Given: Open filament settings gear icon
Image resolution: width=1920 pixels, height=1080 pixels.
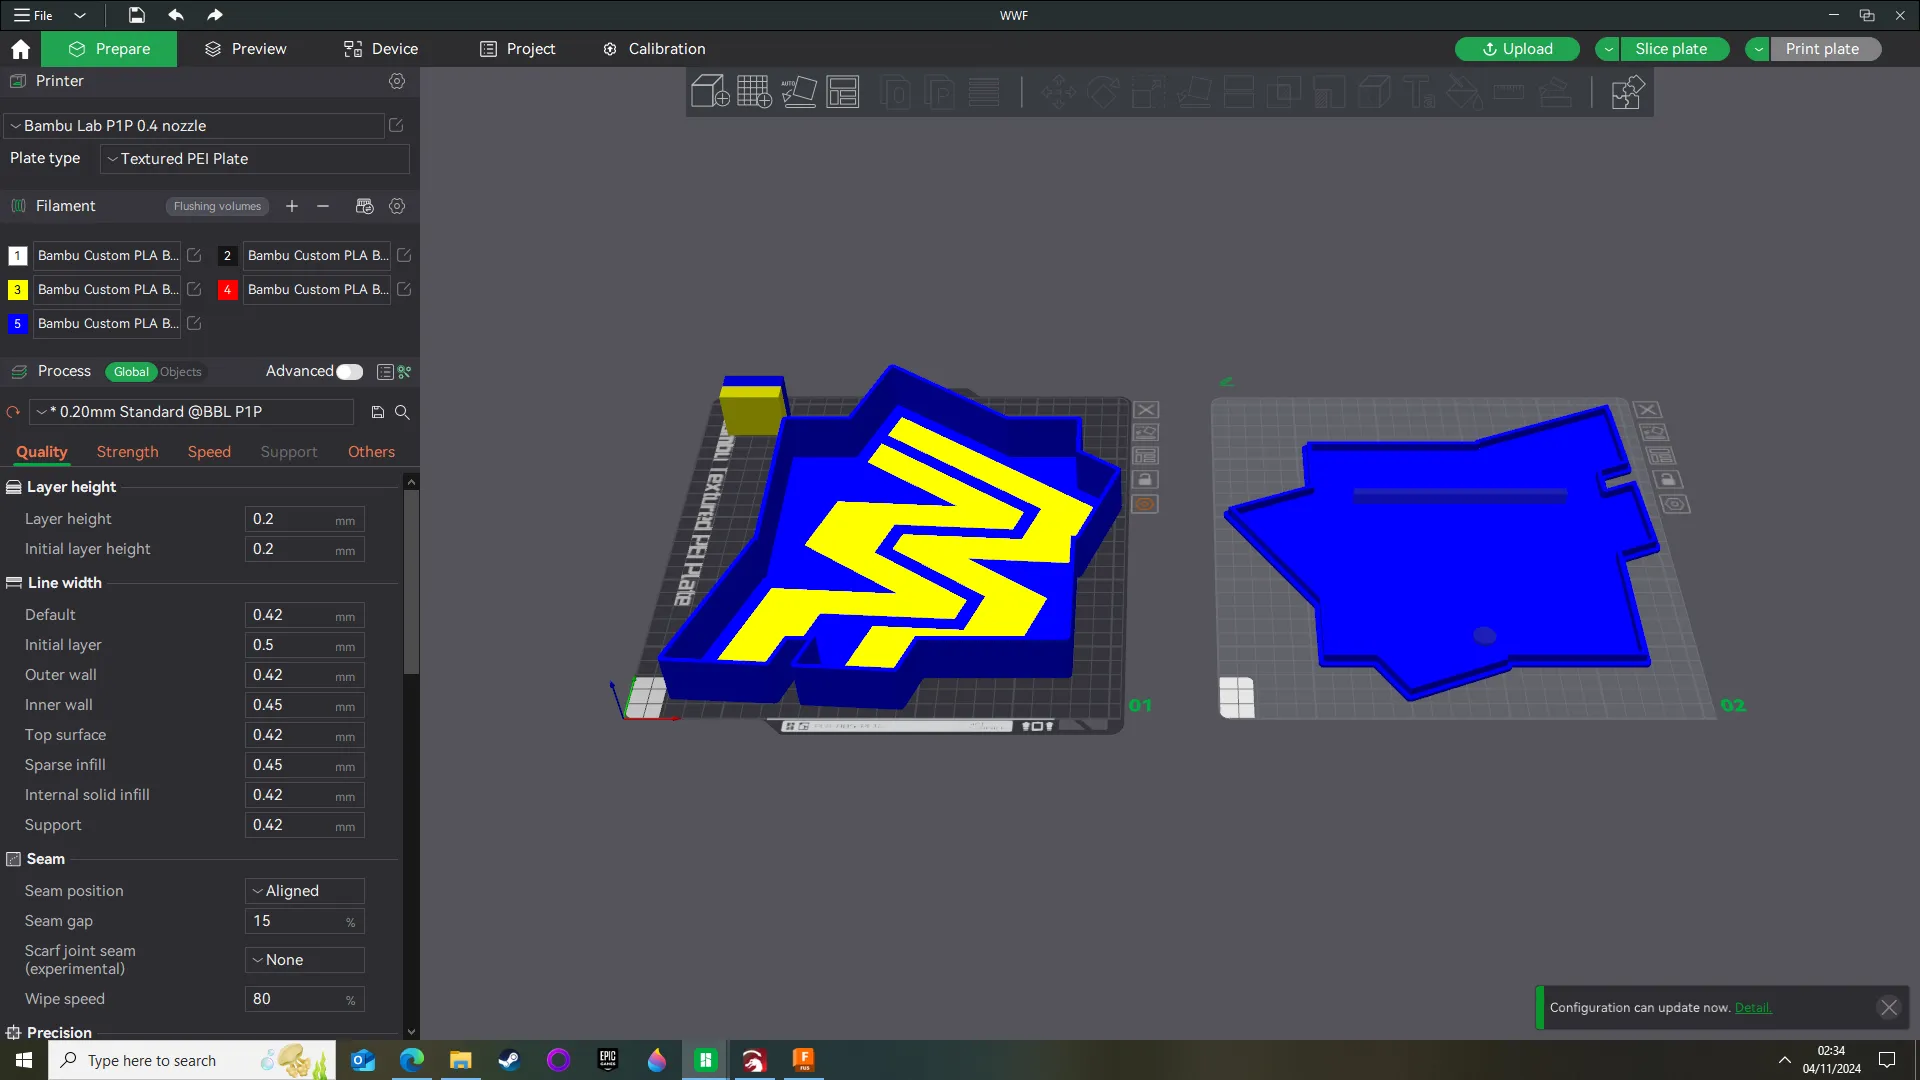Looking at the screenshot, I should (397, 206).
